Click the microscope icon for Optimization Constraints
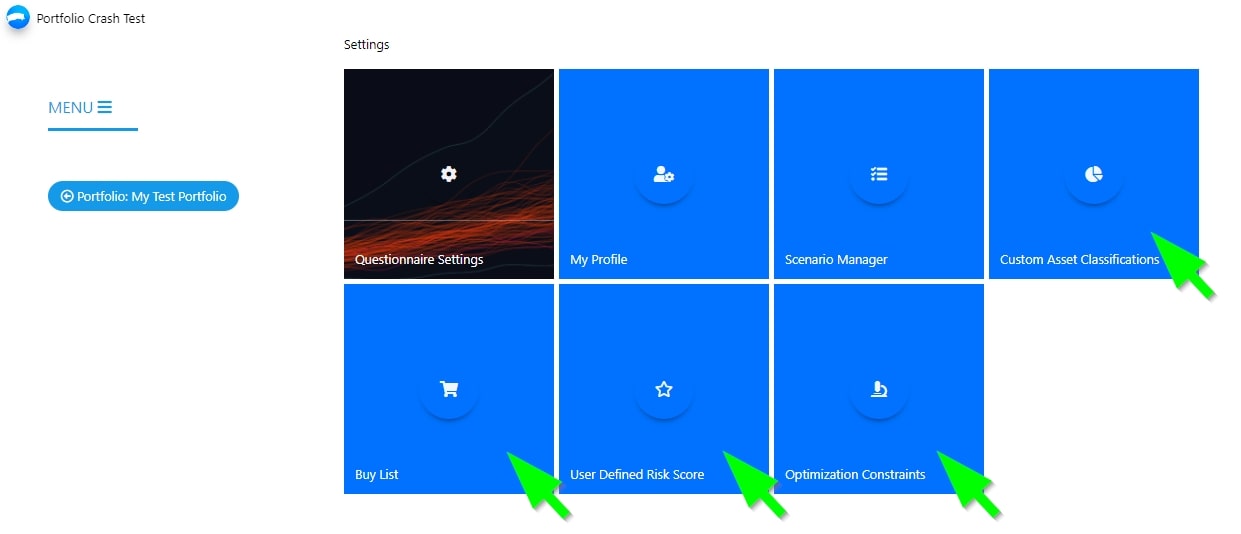Viewport: 1241px width, 534px height. (879, 389)
